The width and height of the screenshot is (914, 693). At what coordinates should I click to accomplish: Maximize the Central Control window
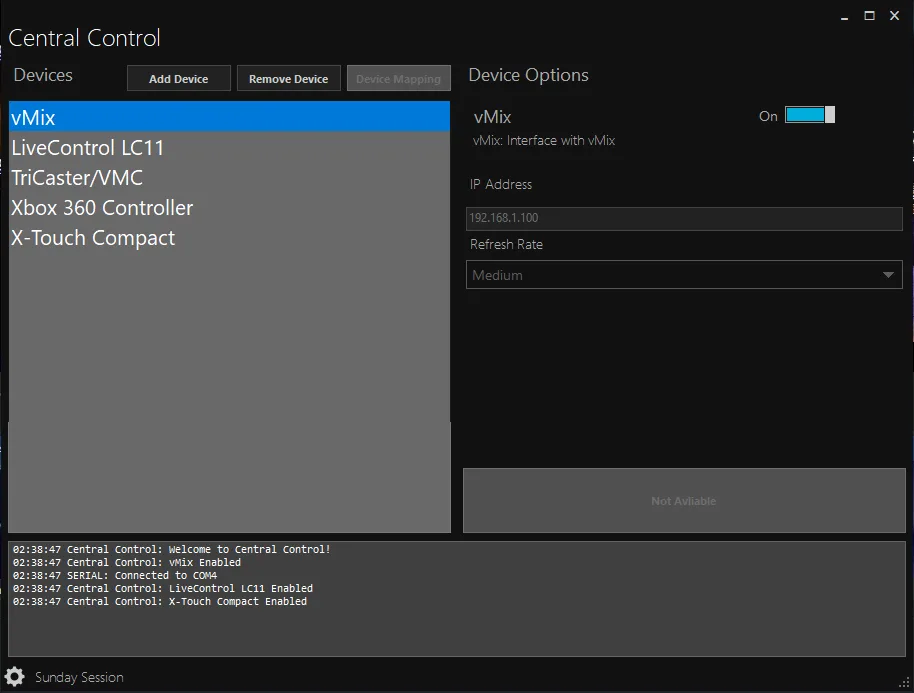[869, 16]
